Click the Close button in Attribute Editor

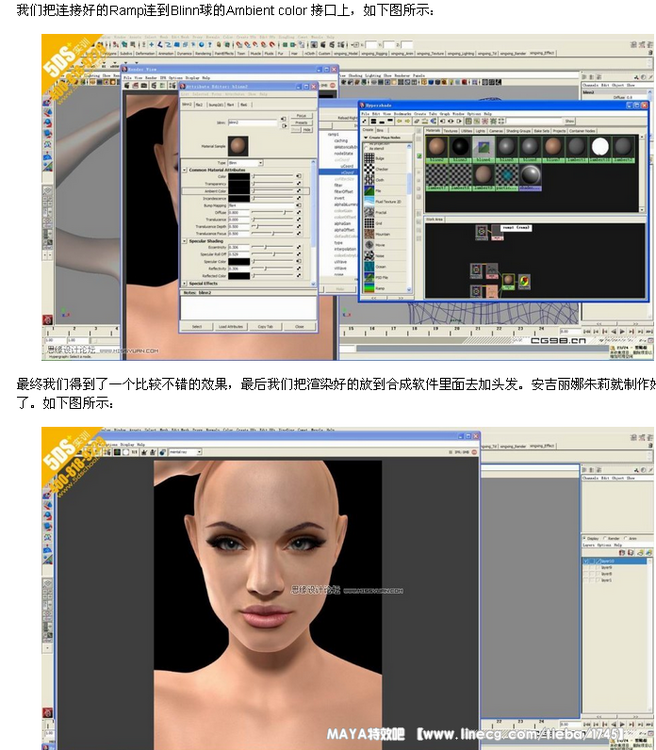click(x=300, y=327)
